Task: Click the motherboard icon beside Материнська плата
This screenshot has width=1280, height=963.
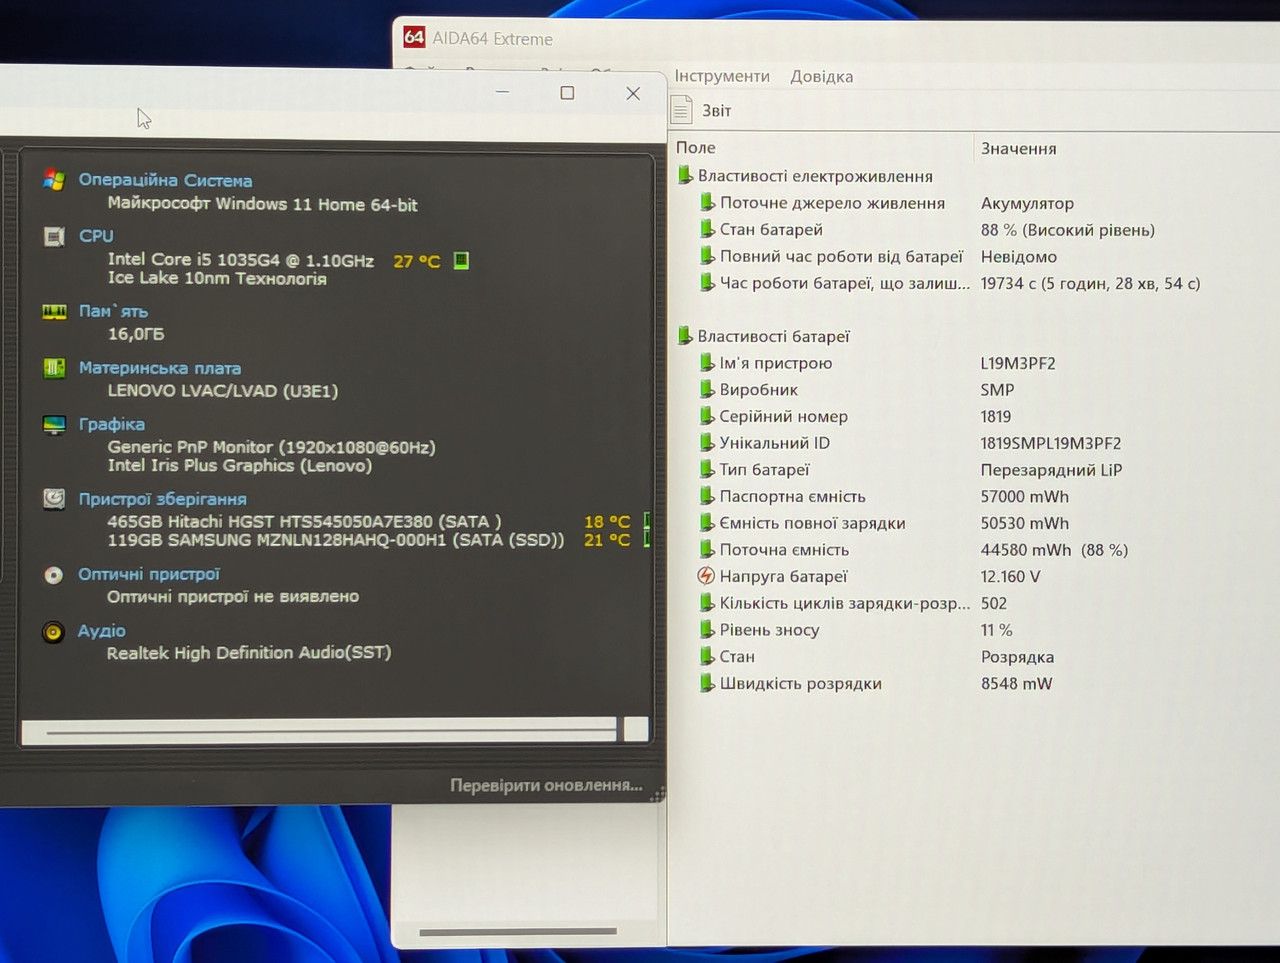Action: (54, 368)
